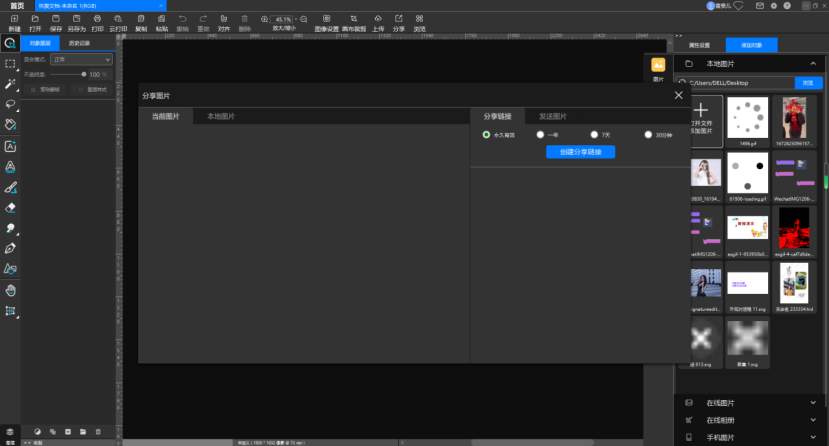Open the blend mode dropdown in layer panel
Screen dimensions: 829x446
pyautogui.click(x=81, y=60)
